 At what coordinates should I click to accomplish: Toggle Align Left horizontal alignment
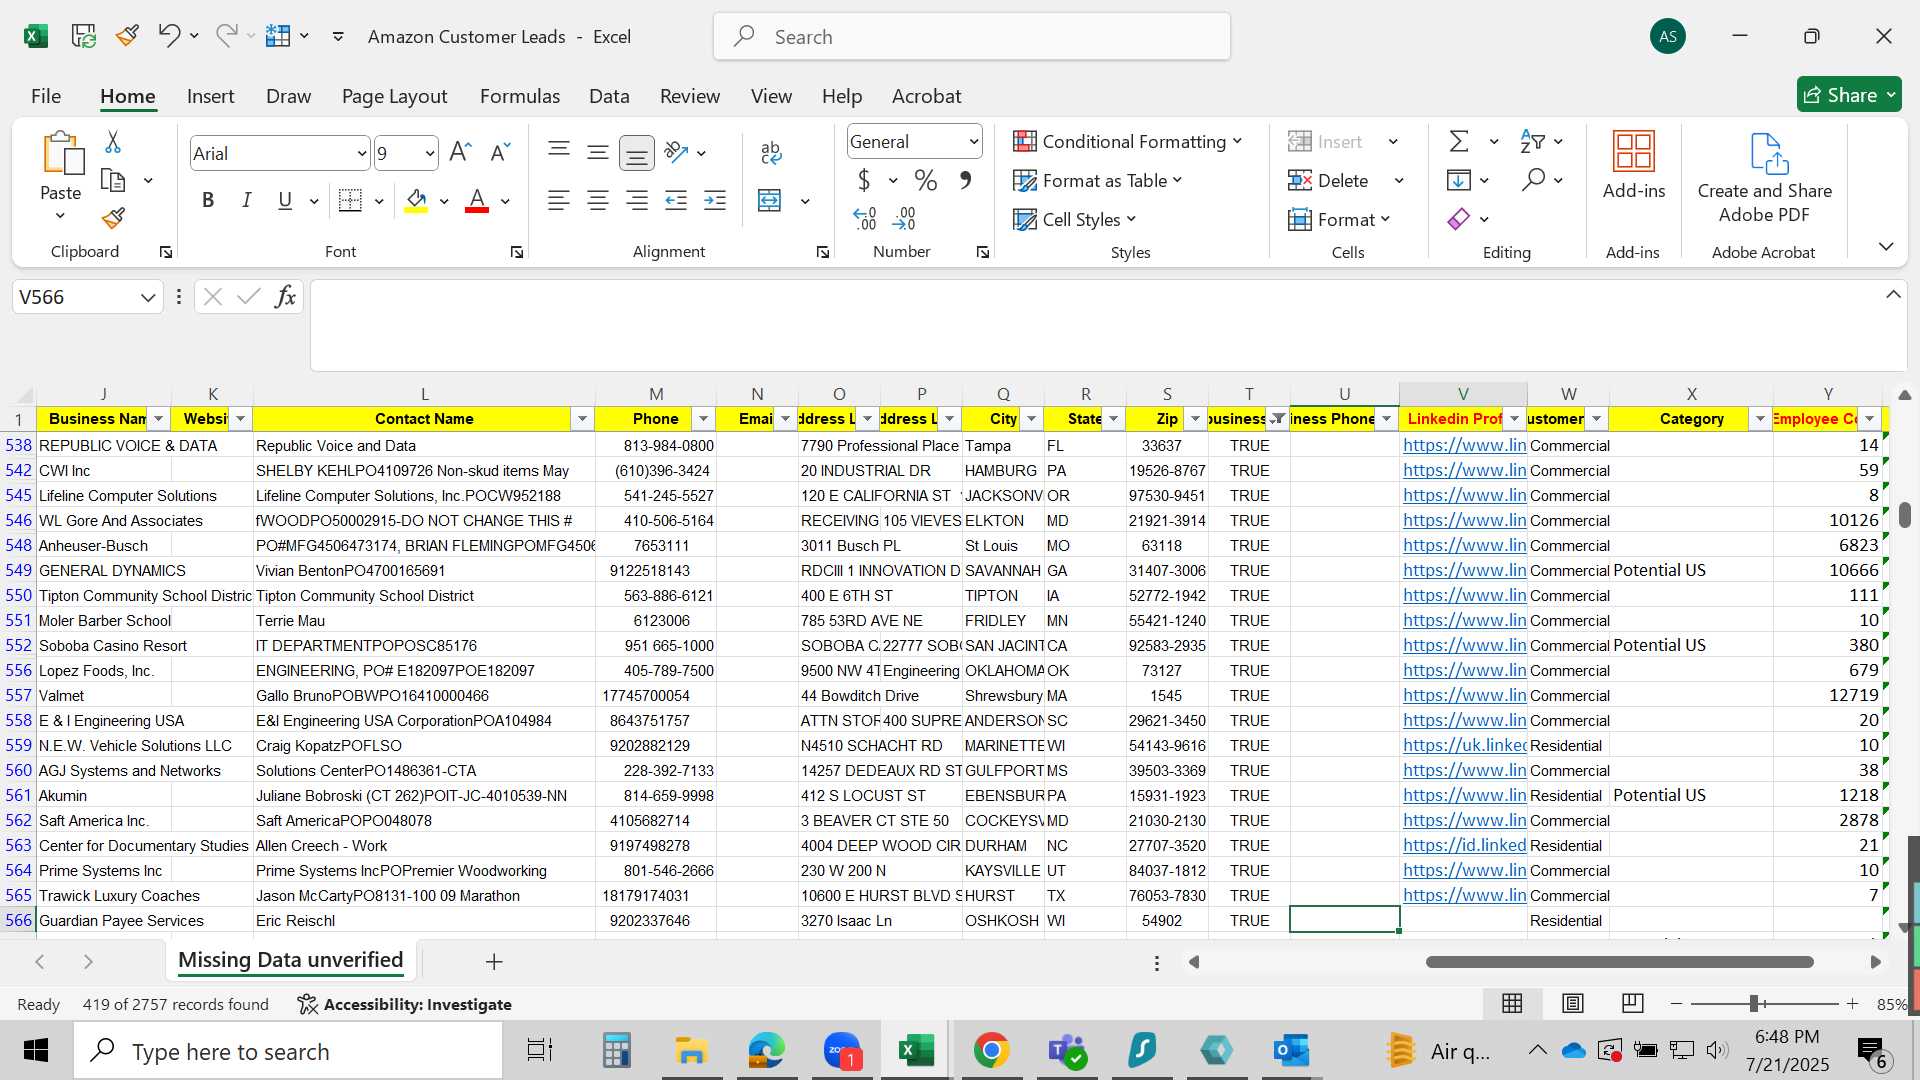pyautogui.click(x=559, y=200)
